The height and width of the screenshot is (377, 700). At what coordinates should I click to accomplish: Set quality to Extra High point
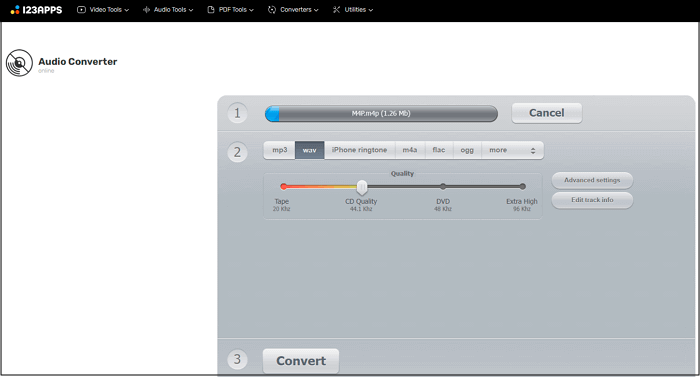(x=522, y=186)
